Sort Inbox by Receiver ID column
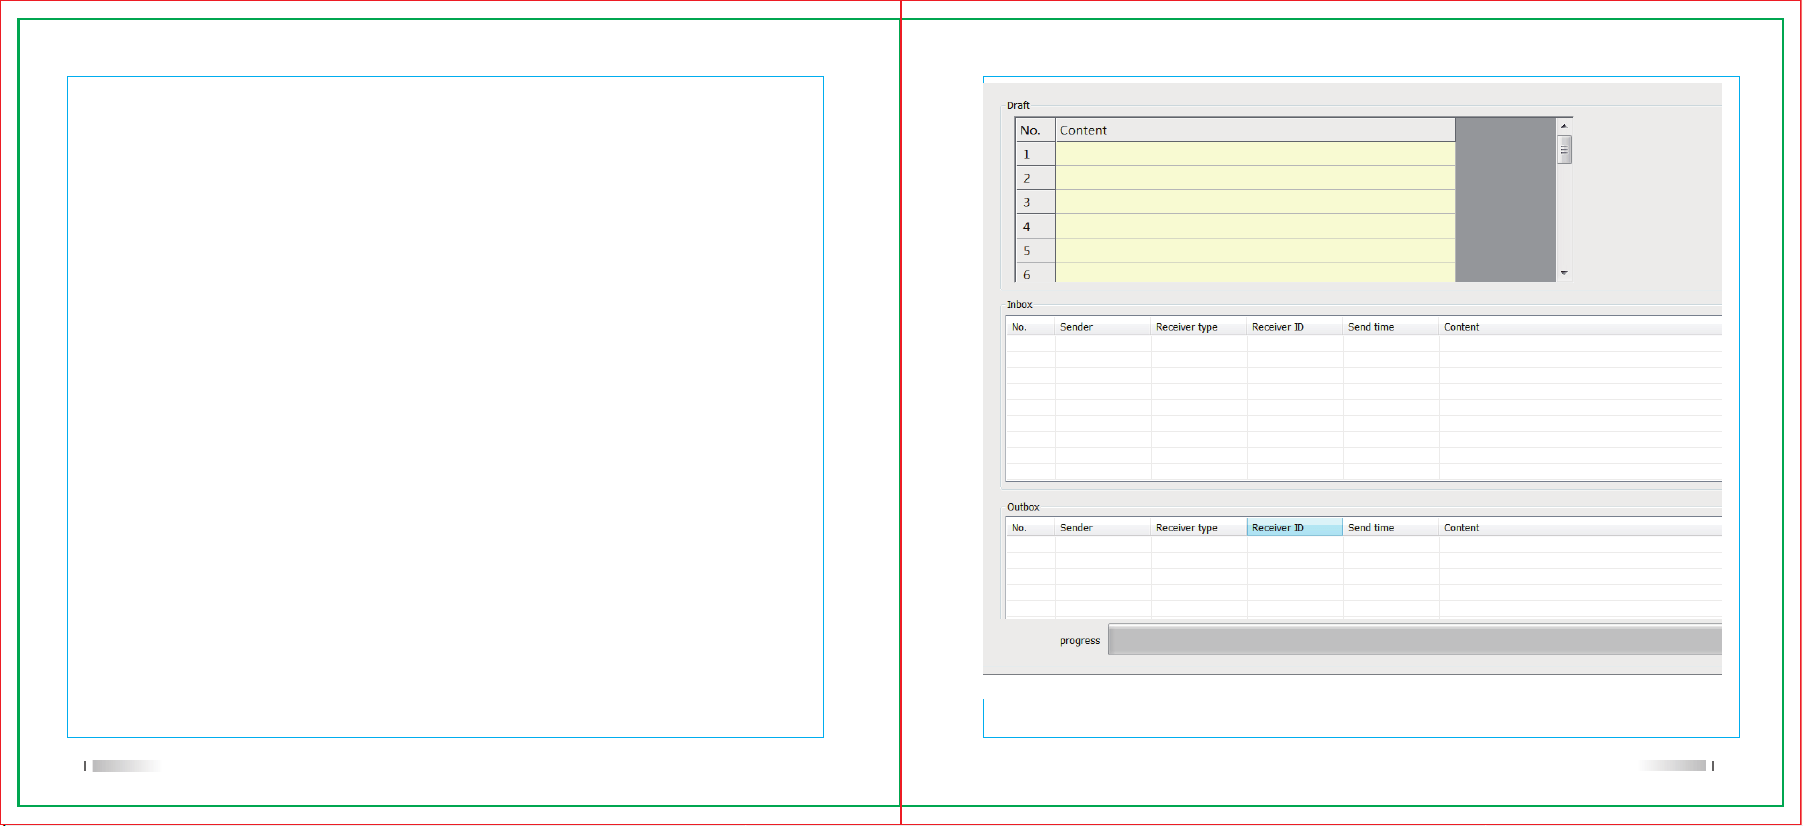Image resolution: width=1803 pixels, height=826 pixels. click(1295, 327)
